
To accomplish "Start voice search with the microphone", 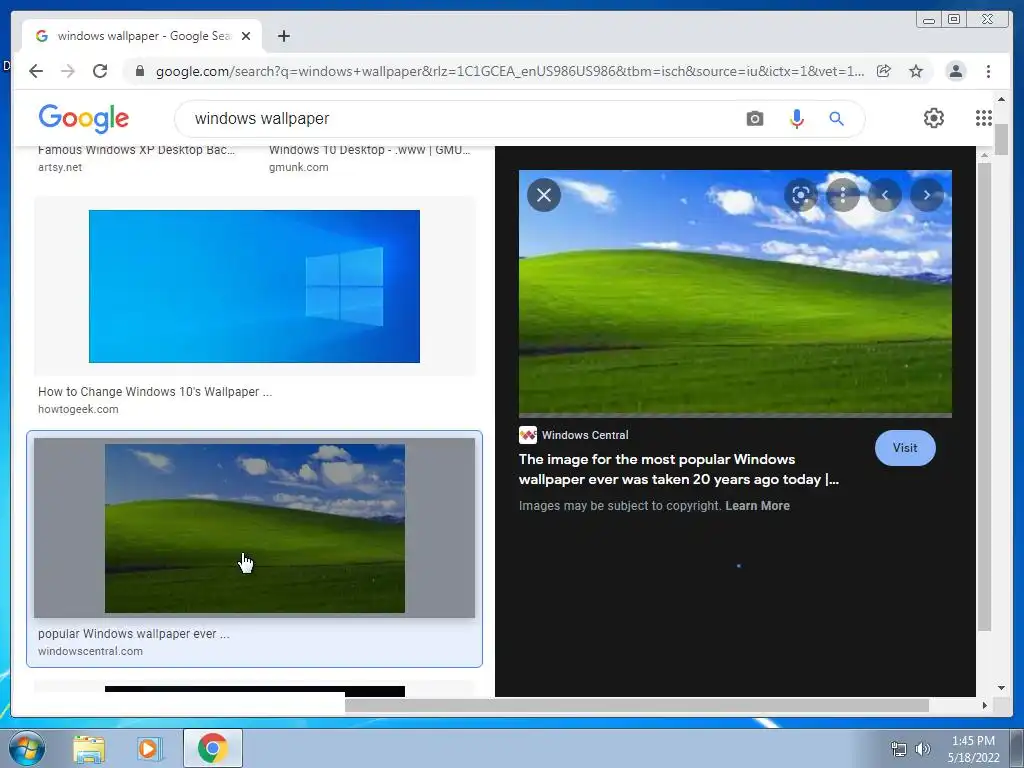I will click(797, 118).
